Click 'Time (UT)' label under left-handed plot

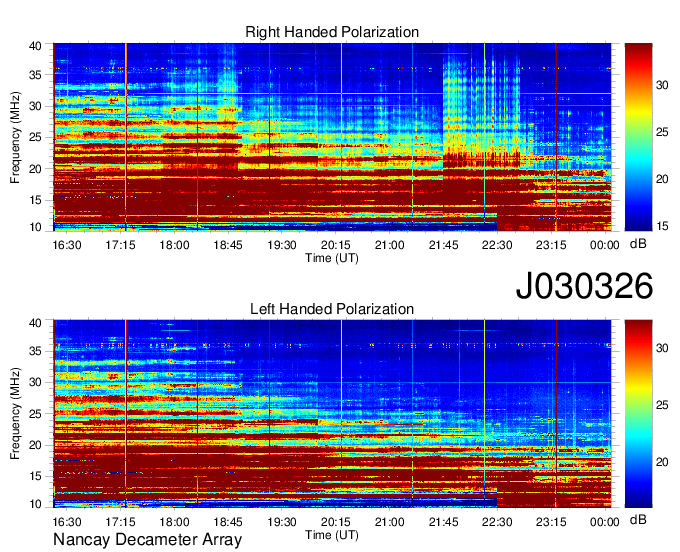[332, 535]
